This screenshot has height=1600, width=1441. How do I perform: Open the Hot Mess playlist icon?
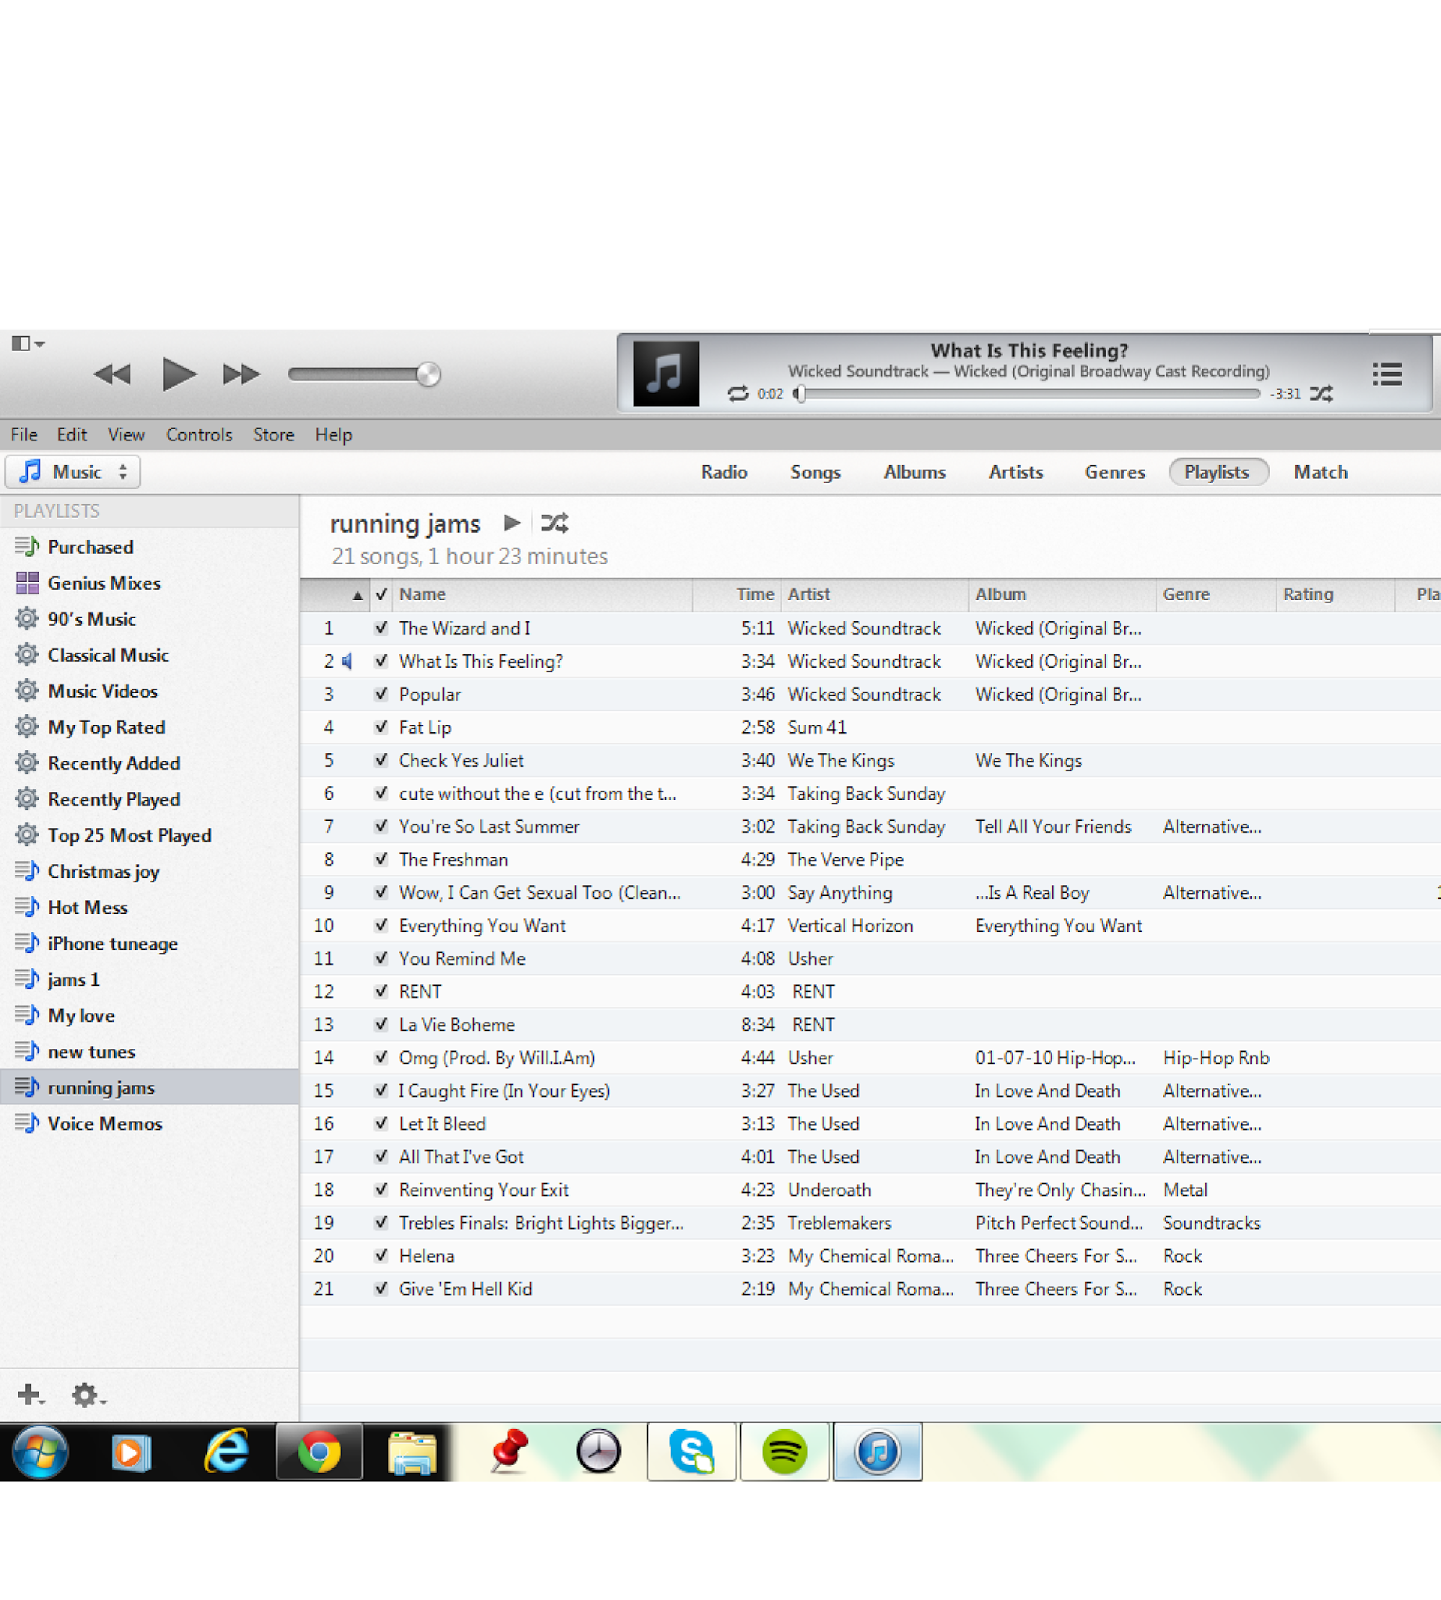[x=27, y=907]
